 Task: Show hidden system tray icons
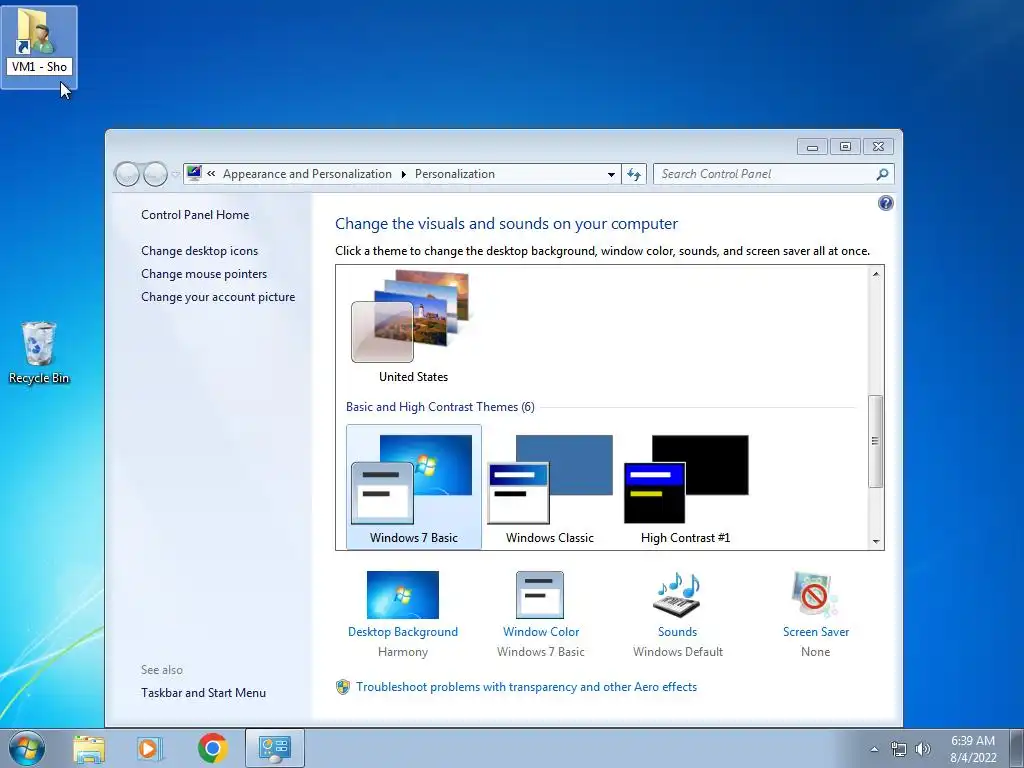tap(874, 750)
